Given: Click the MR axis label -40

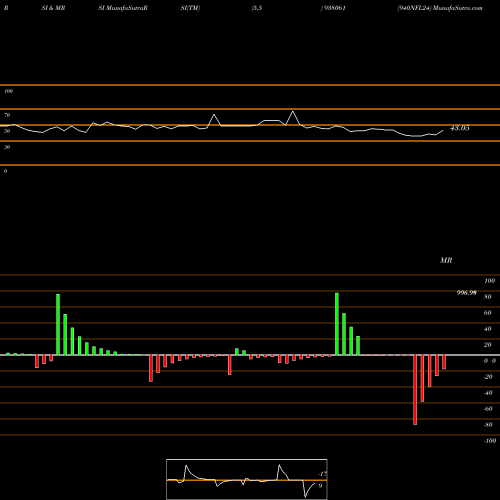Looking at the screenshot, I should pos(488,393).
